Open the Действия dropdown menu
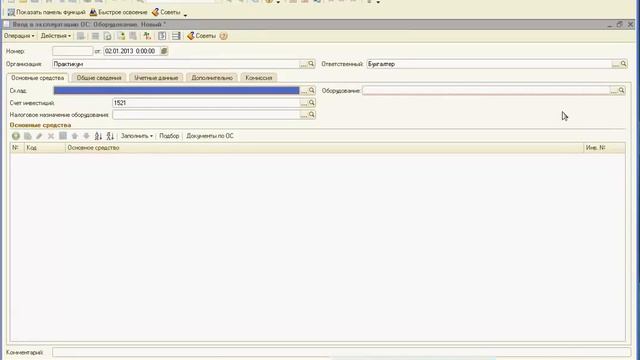Image resolution: width=640 pixels, height=360 pixels. [x=56, y=36]
